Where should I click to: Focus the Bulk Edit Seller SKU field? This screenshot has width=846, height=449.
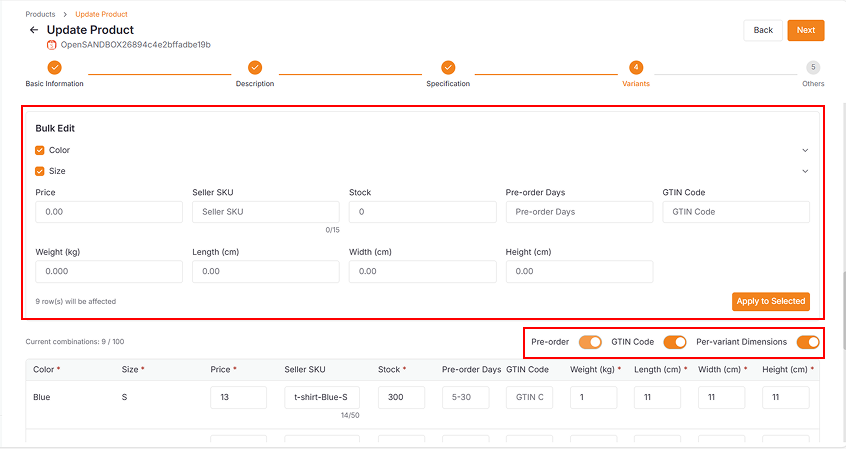265,212
